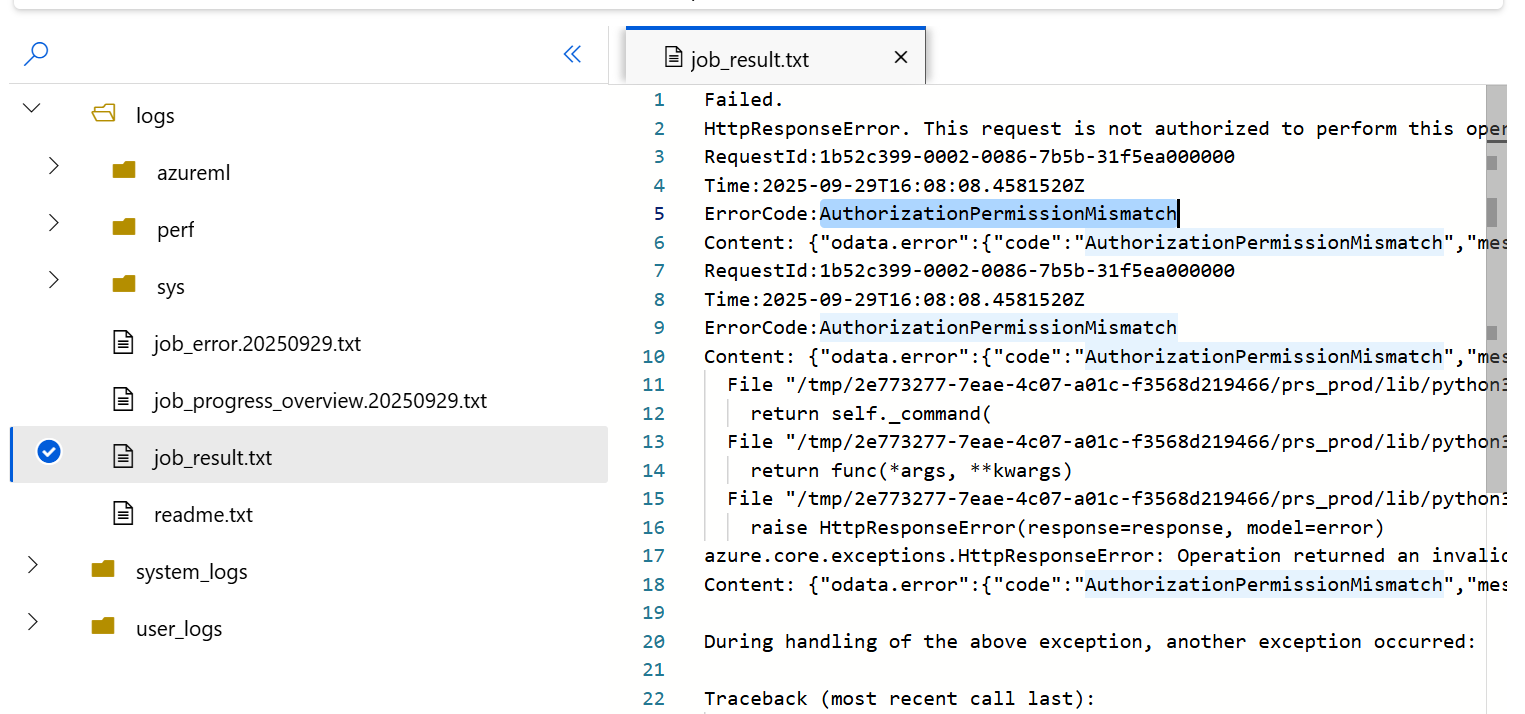Screen dimensions: 1525x714
Task: Click line number 5 in gutter
Action: (659, 214)
